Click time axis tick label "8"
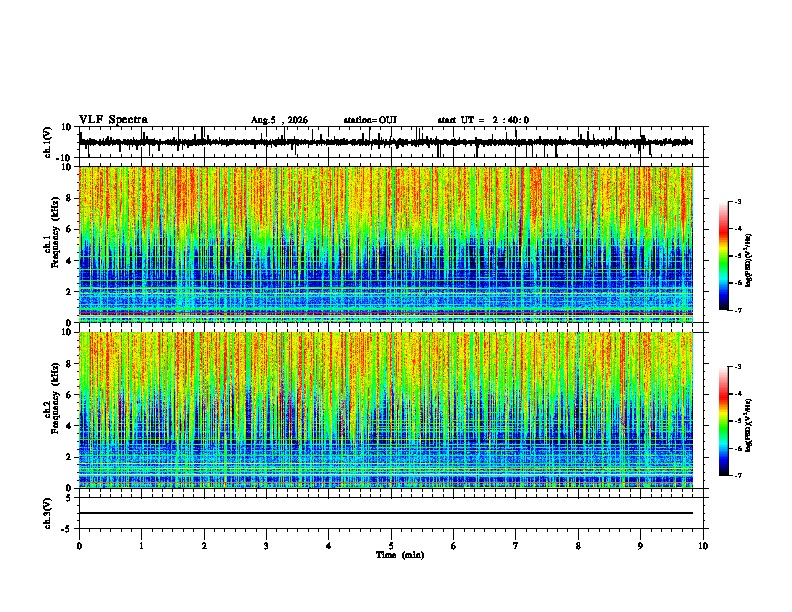Screen dimensions: 792x612 [578, 546]
